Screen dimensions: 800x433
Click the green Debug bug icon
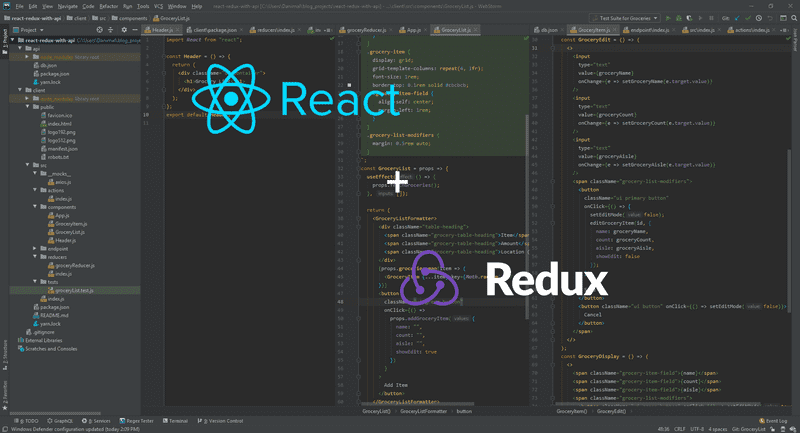[x=679, y=18]
